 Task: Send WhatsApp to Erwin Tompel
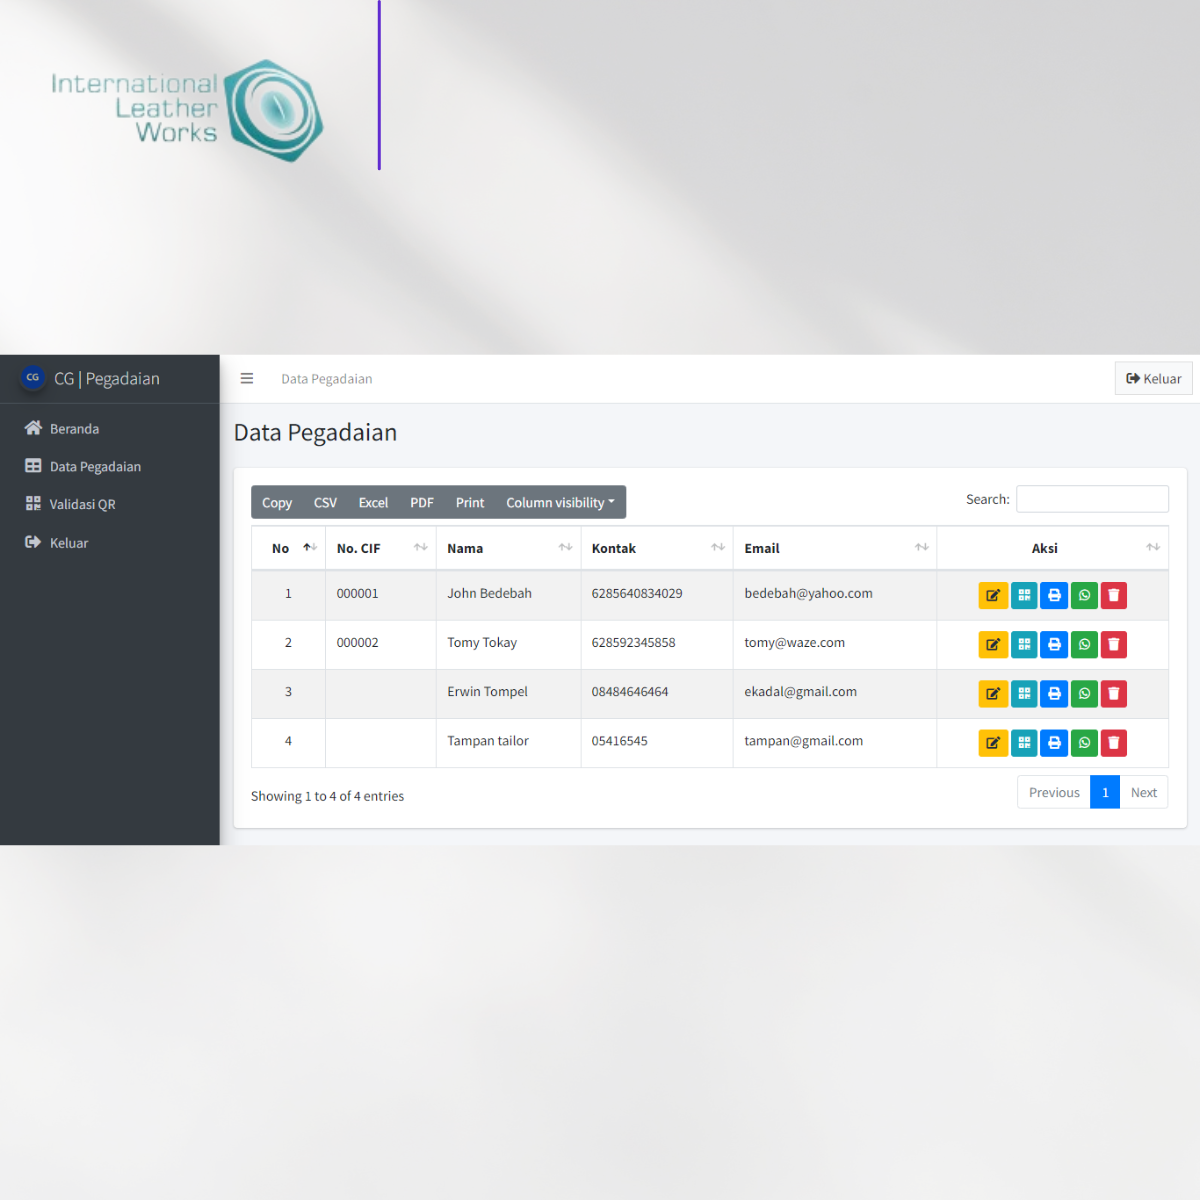[1084, 693]
